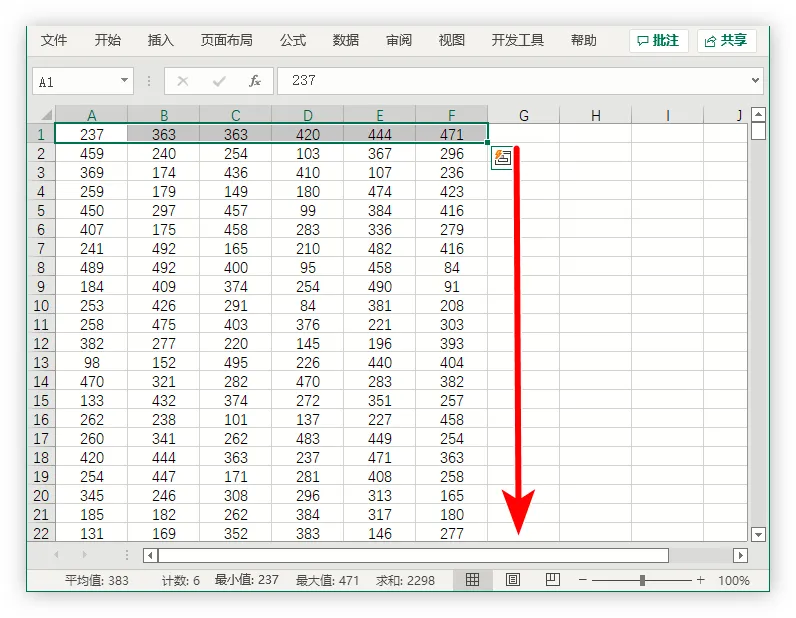Click the zoom slider handle
This screenshot has height=618, width=796.
(643, 580)
